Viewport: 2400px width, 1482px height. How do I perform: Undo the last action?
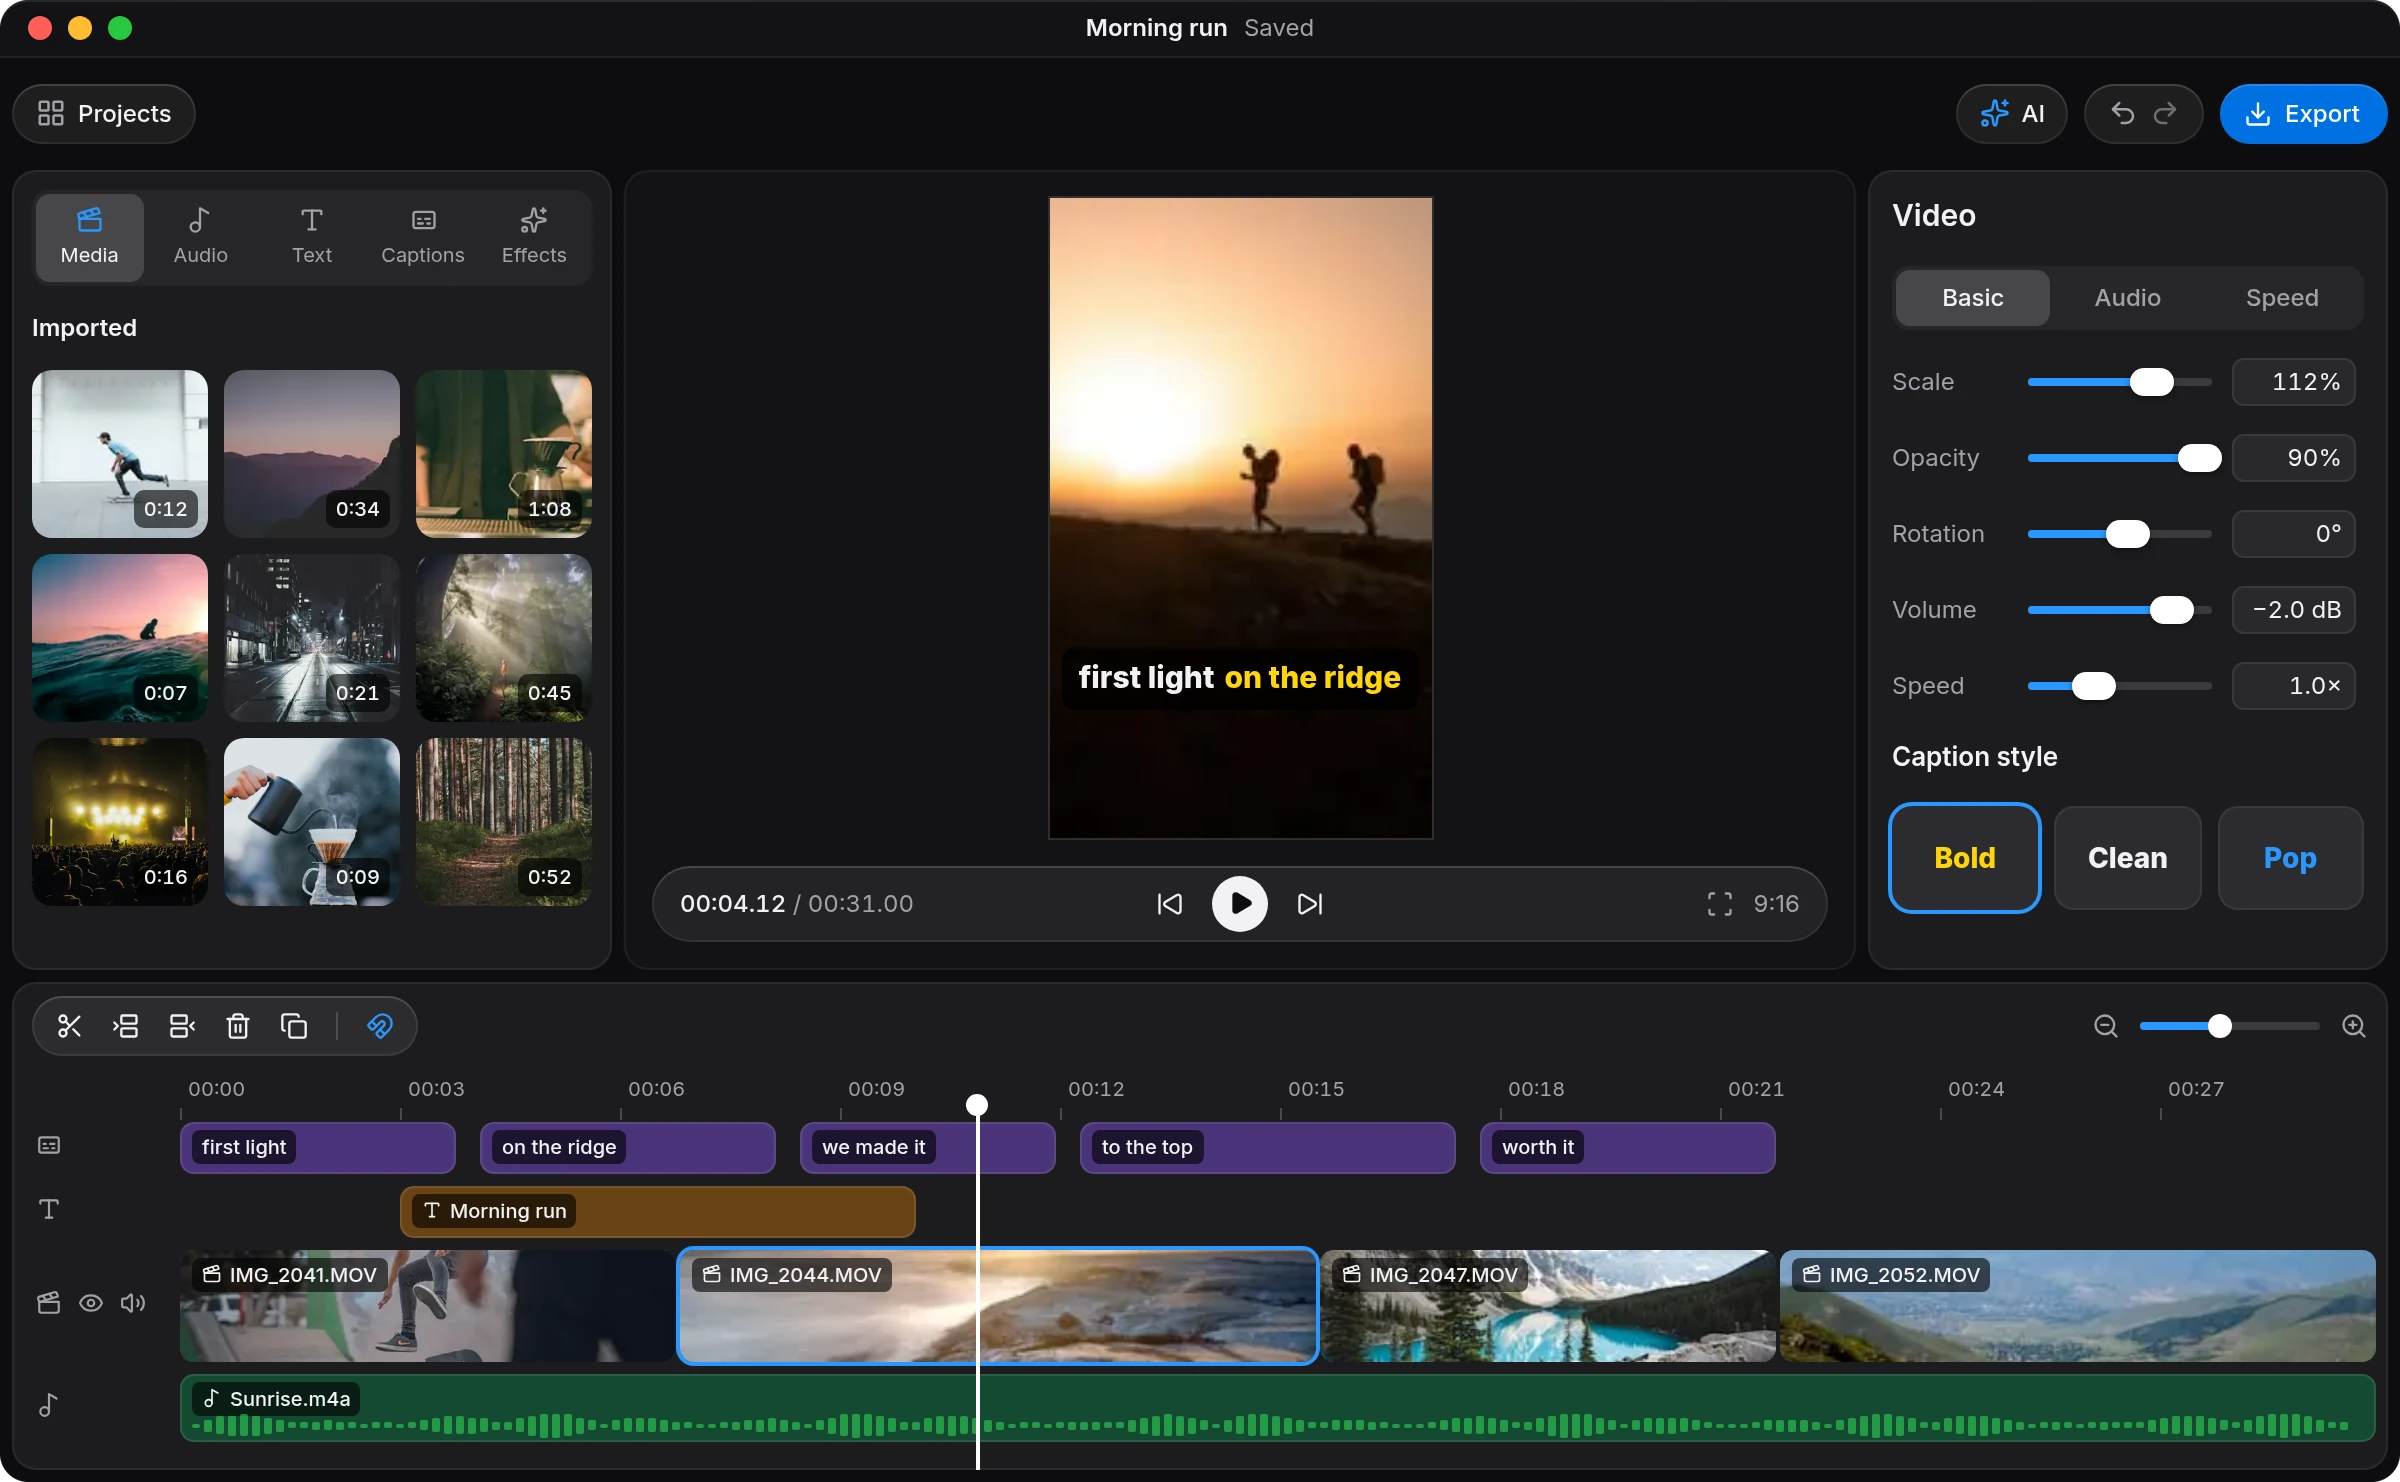click(x=2122, y=114)
